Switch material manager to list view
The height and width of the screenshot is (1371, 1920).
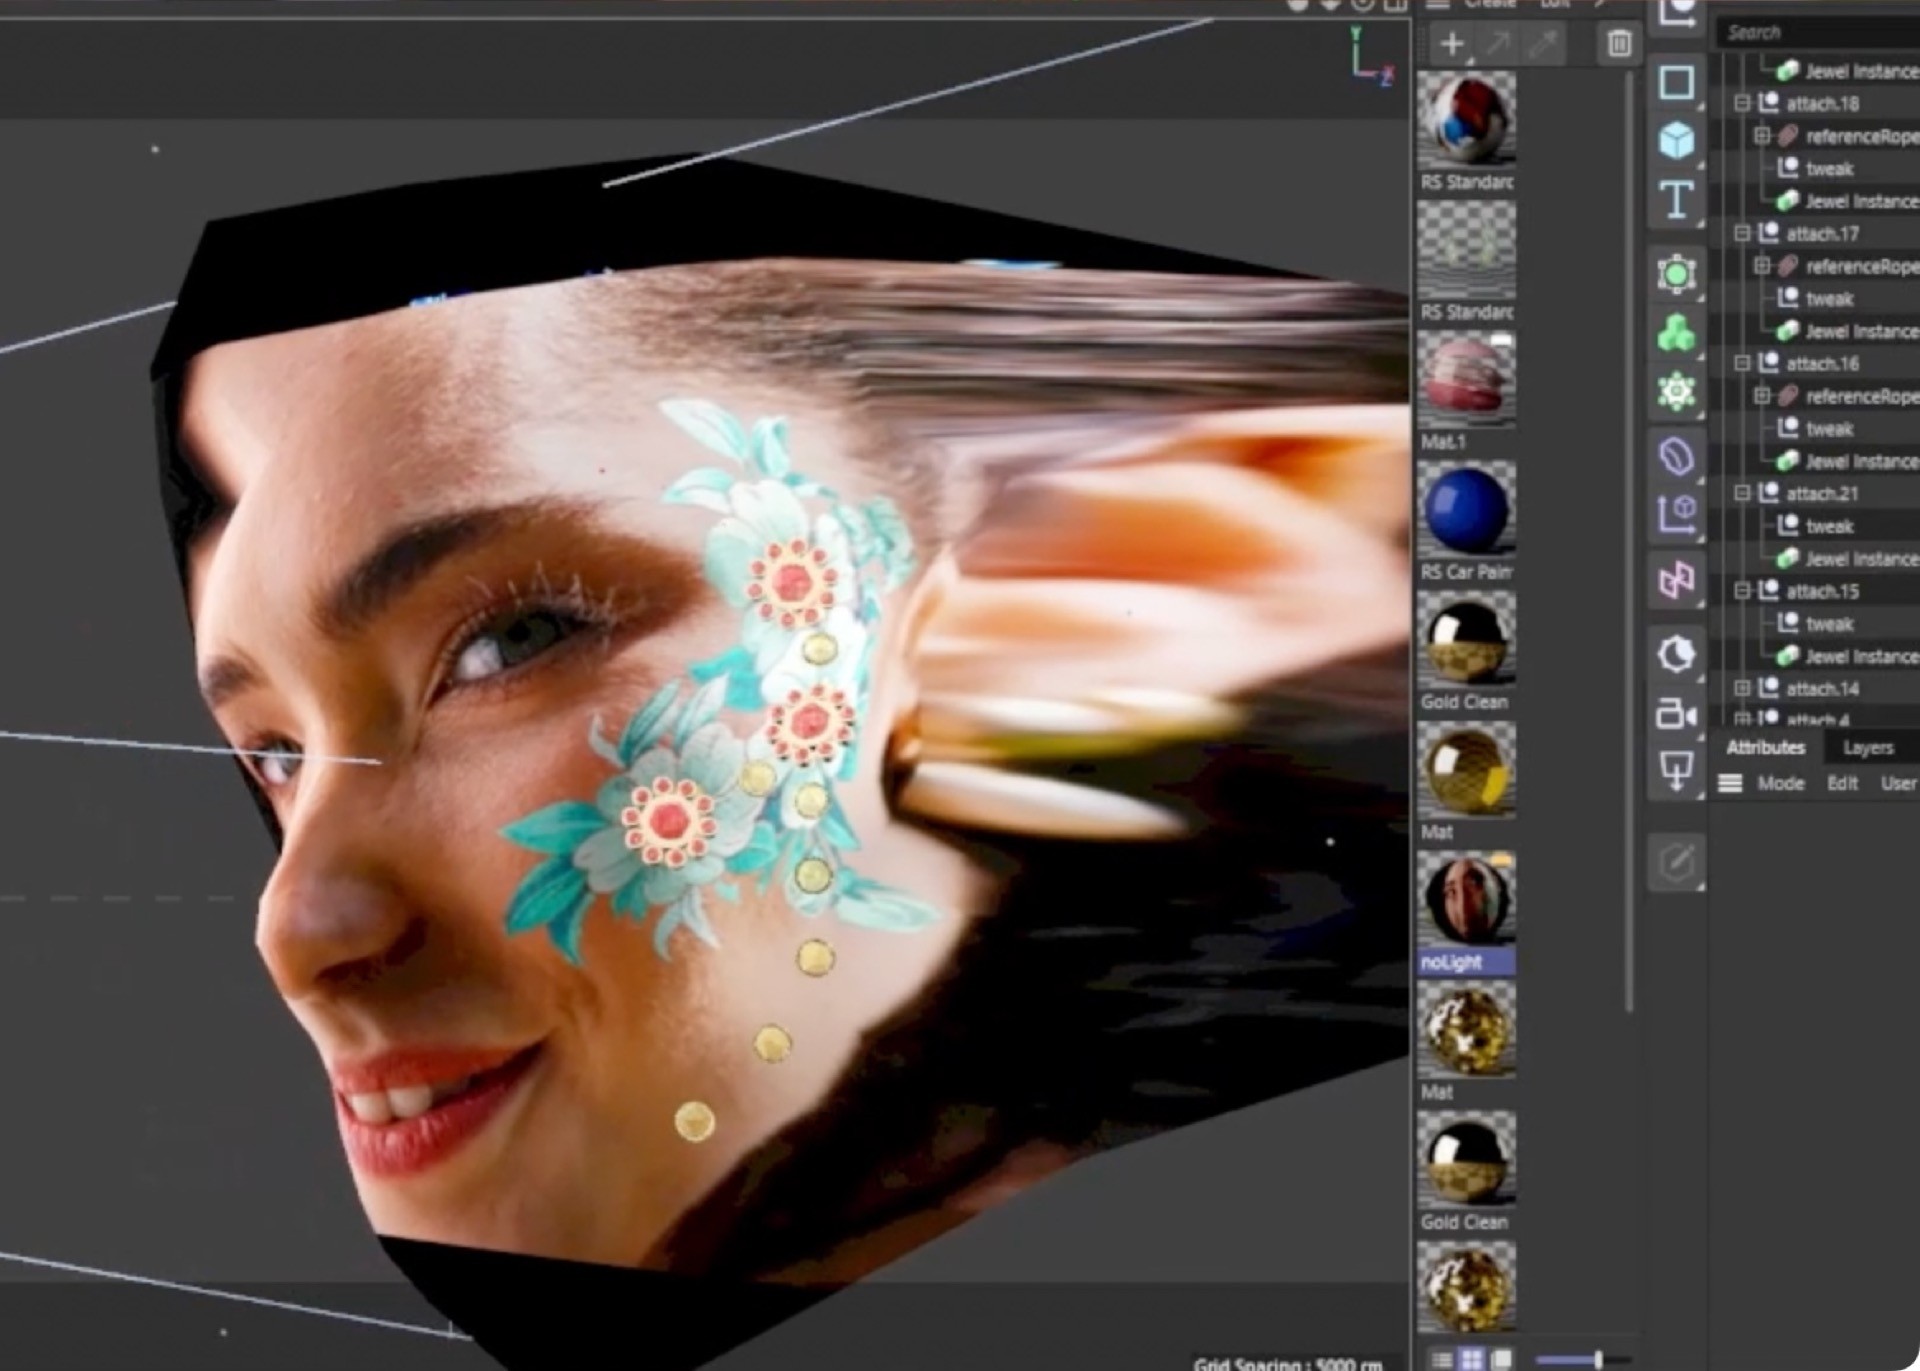(1442, 1359)
